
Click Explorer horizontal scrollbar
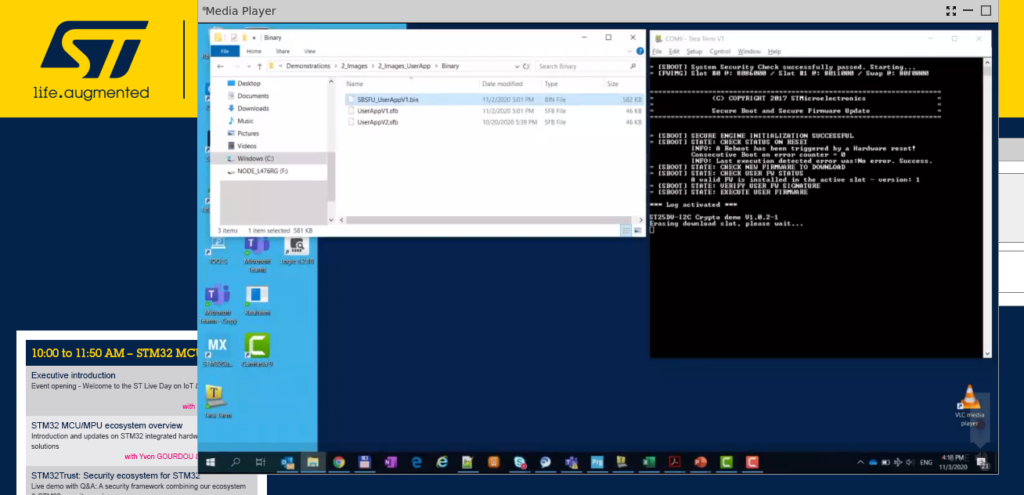(x=487, y=220)
